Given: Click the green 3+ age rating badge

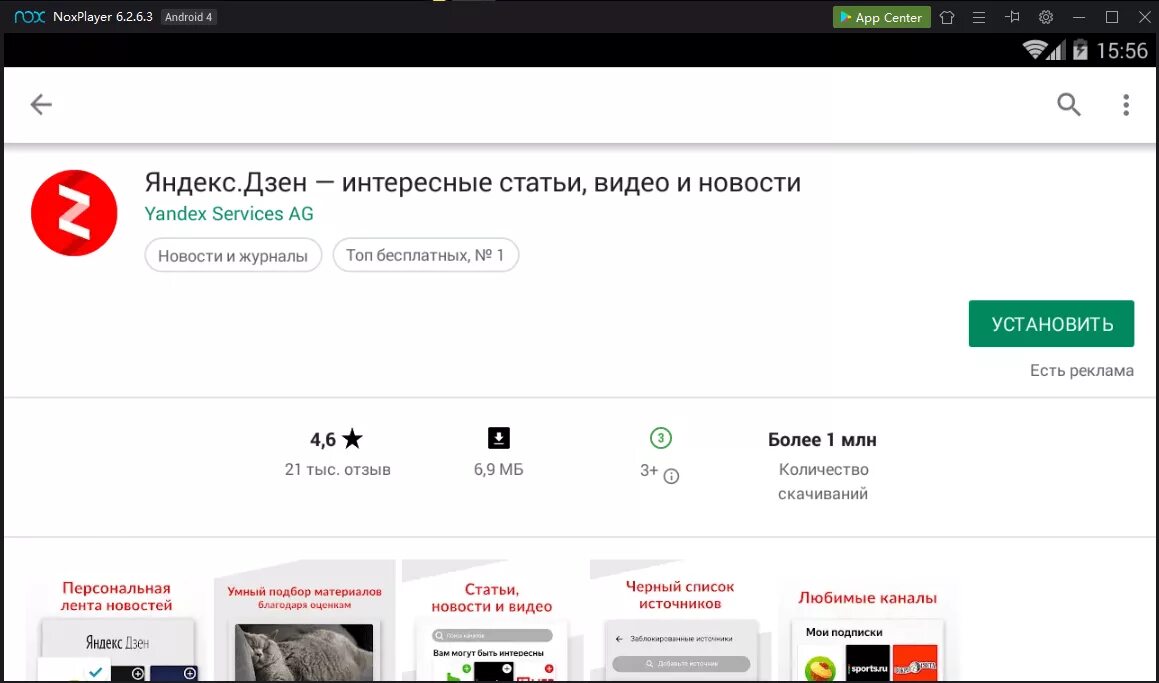Looking at the screenshot, I should coord(660,438).
